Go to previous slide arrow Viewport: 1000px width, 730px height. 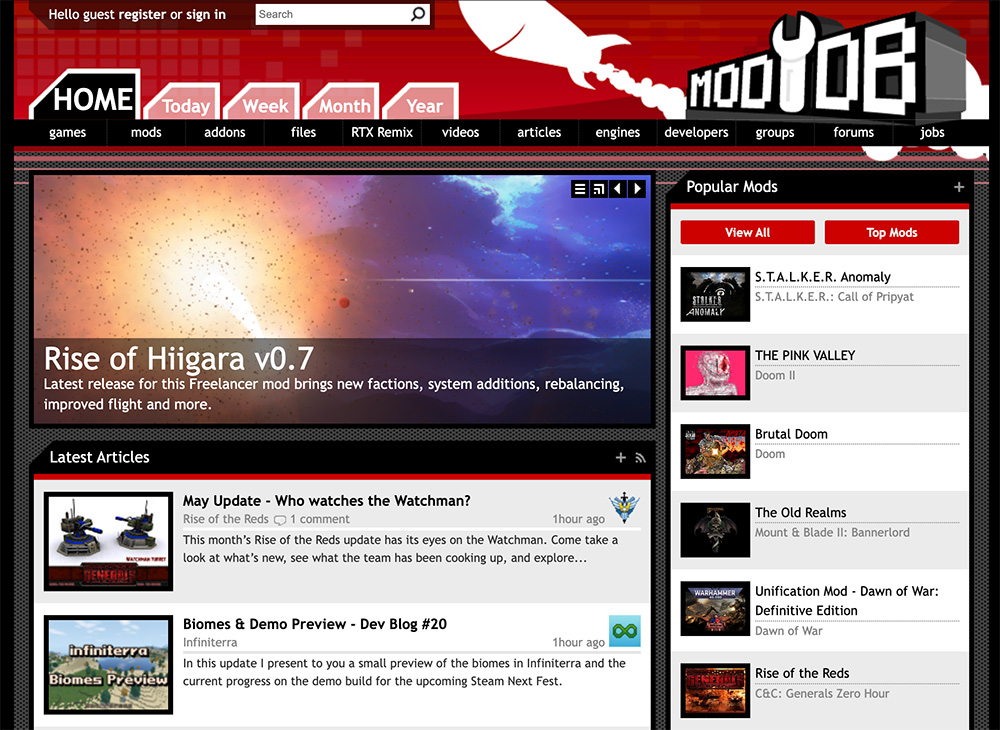(x=618, y=189)
